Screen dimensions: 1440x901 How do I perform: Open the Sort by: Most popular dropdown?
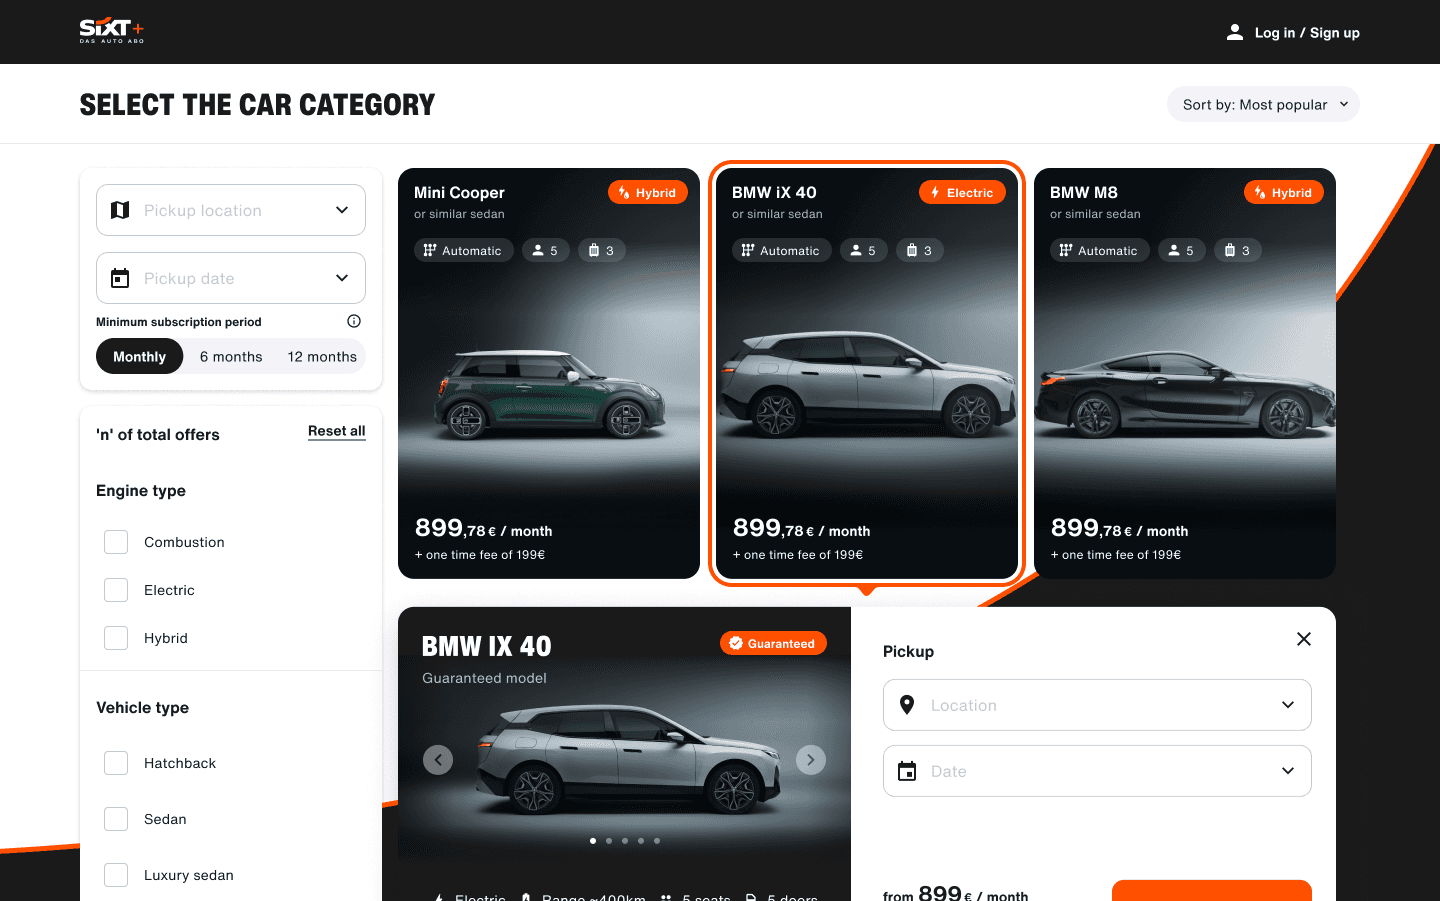point(1263,104)
